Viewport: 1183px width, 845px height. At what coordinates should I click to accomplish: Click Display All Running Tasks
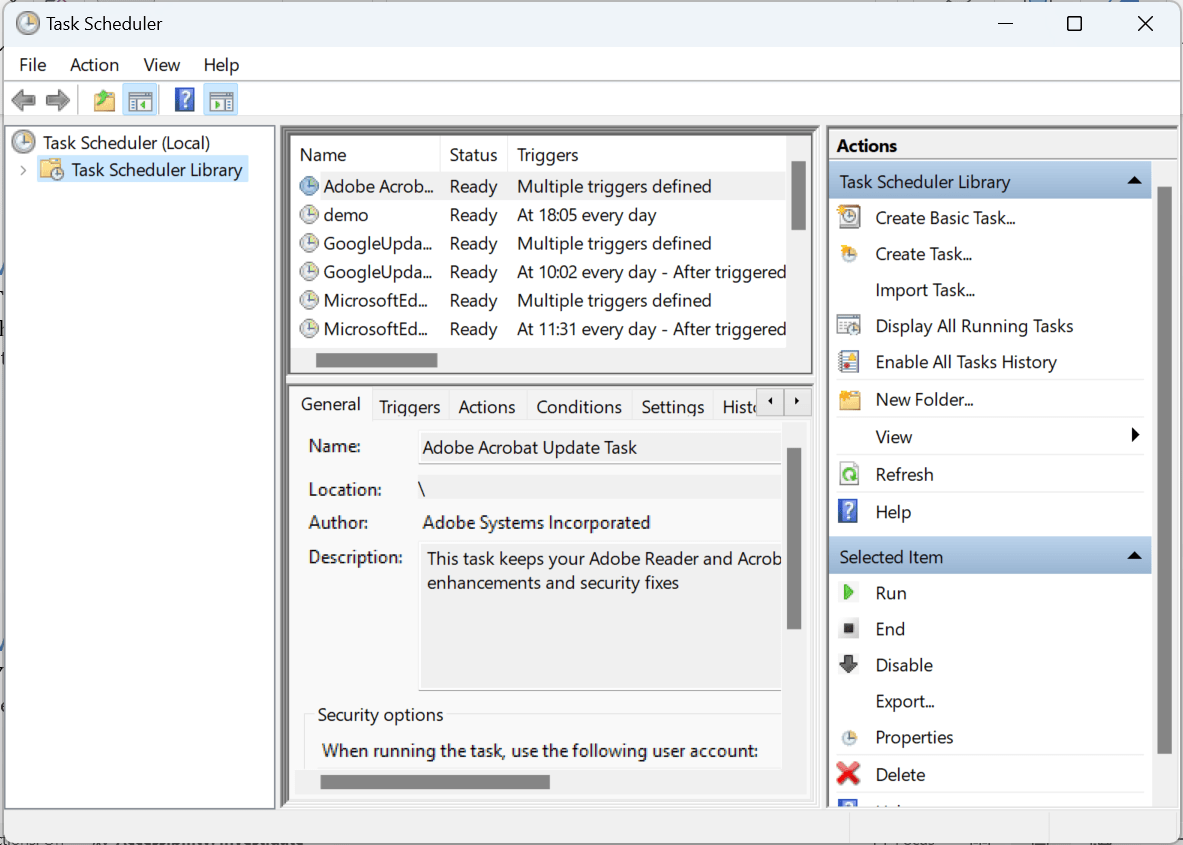[974, 325]
